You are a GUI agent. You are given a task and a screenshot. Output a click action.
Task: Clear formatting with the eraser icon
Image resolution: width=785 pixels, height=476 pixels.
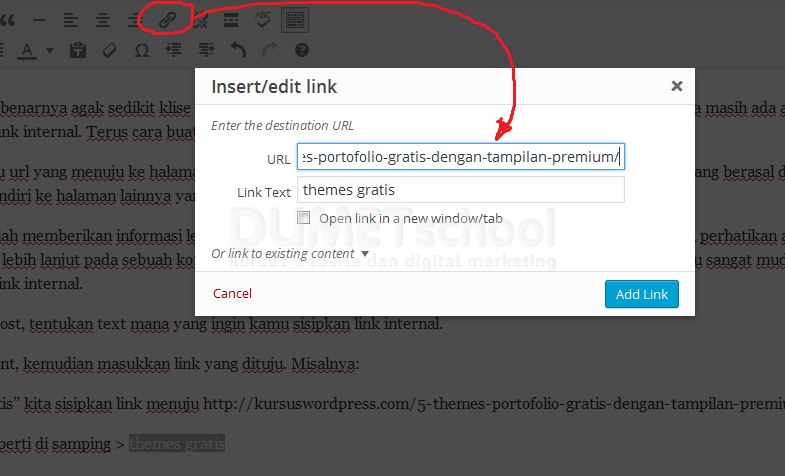pos(109,51)
